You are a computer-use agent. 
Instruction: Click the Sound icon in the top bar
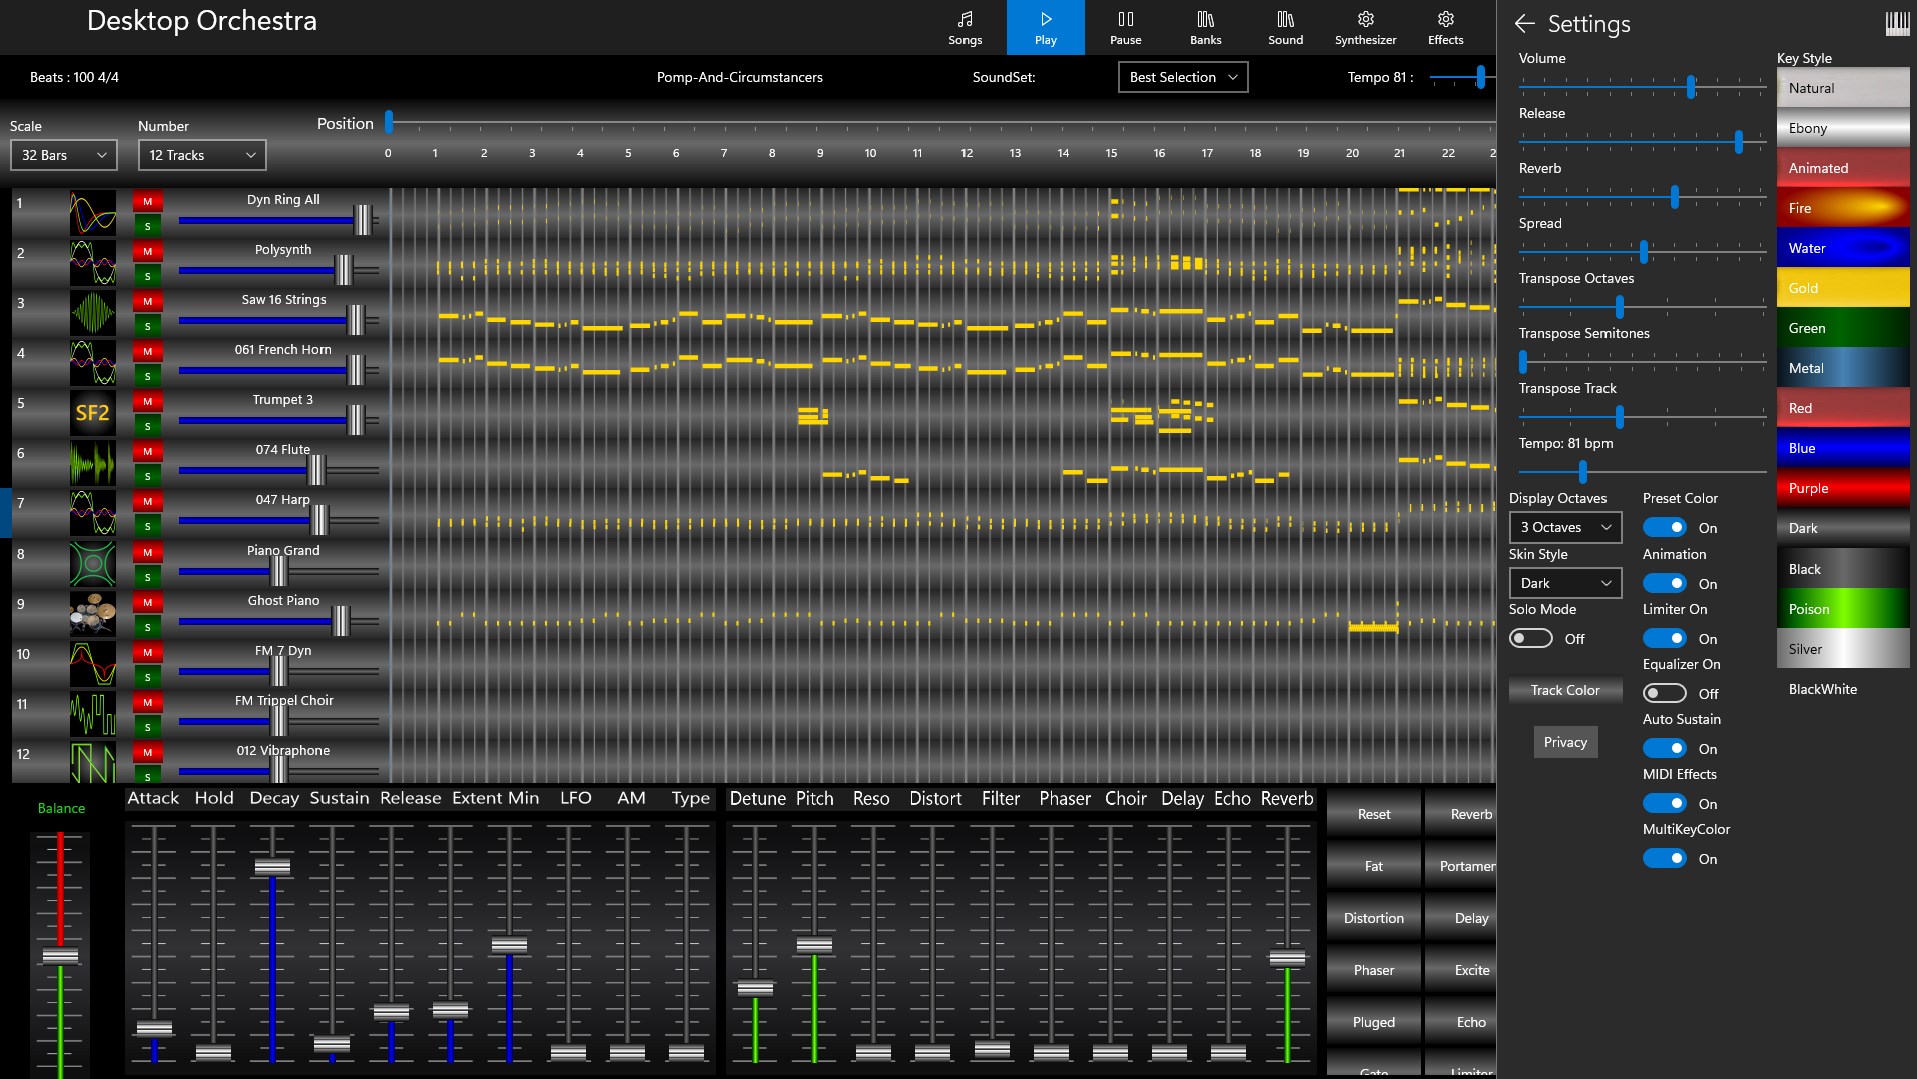1284,27
